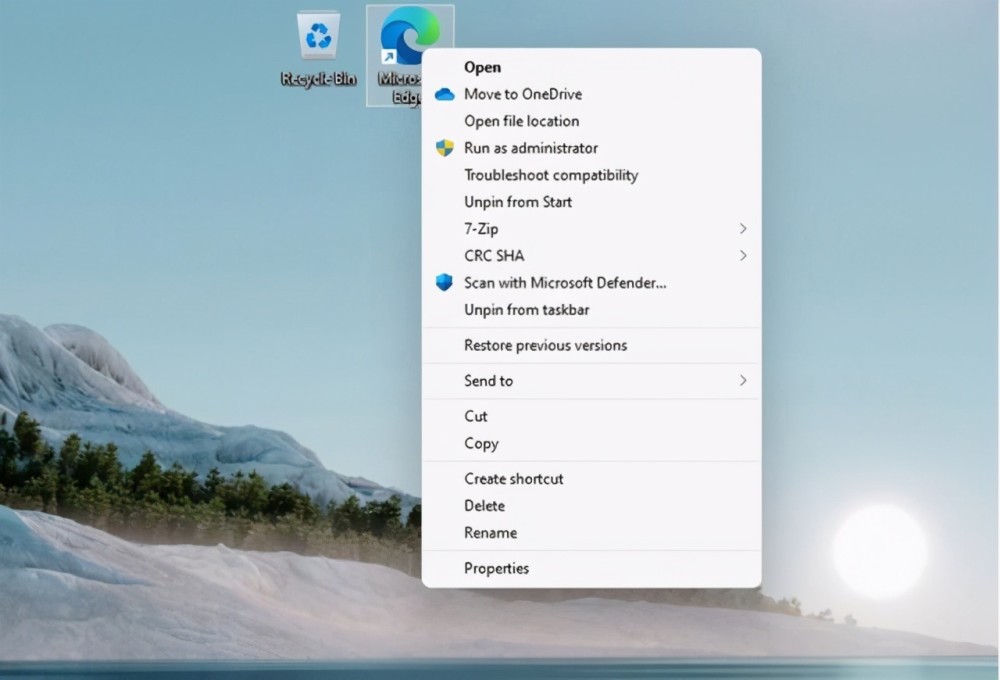Click Restore previous versions
Viewport: 1000px width, 680px height.
[x=545, y=345]
